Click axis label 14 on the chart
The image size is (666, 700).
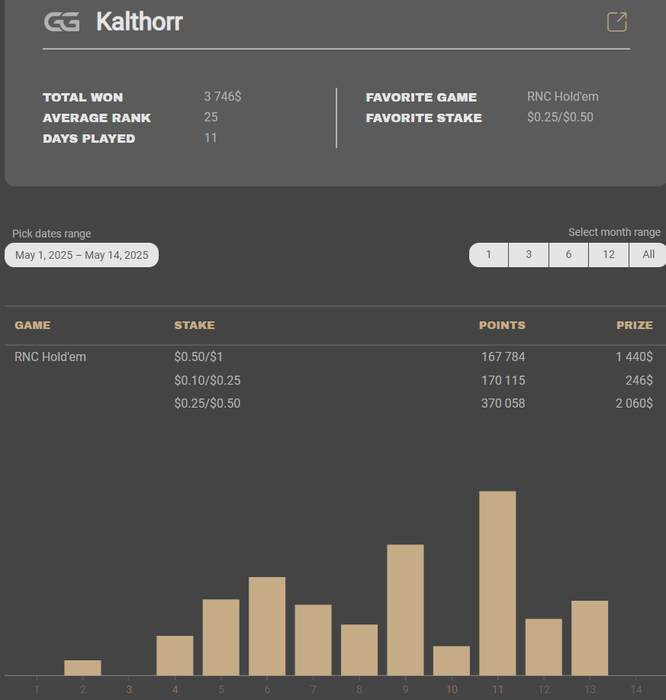(x=636, y=689)
